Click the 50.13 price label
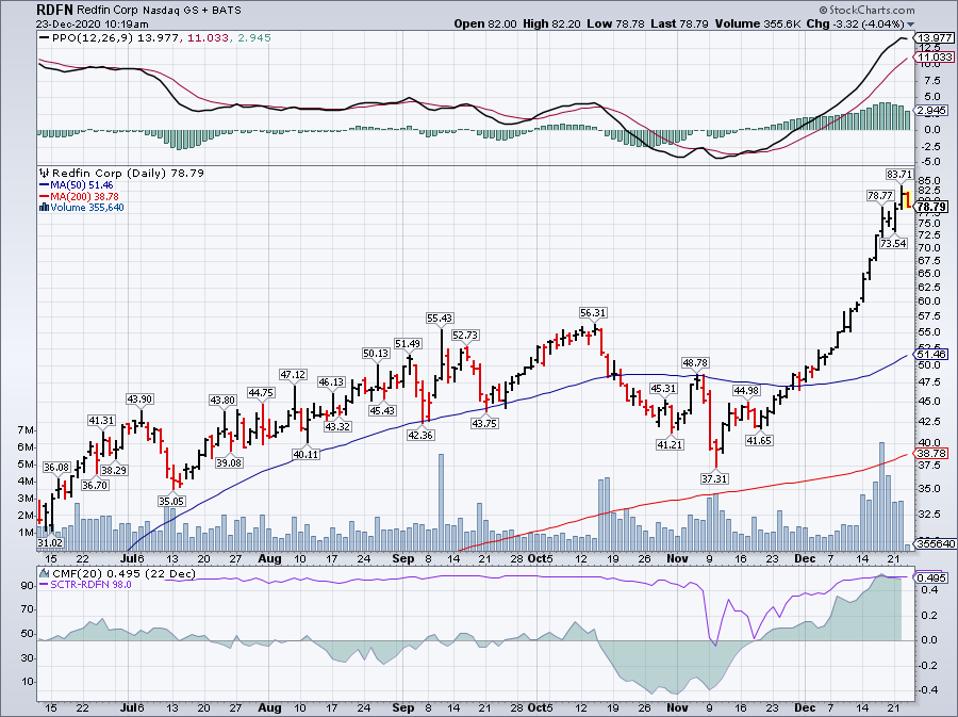958x717 pixels. [375, 354]
